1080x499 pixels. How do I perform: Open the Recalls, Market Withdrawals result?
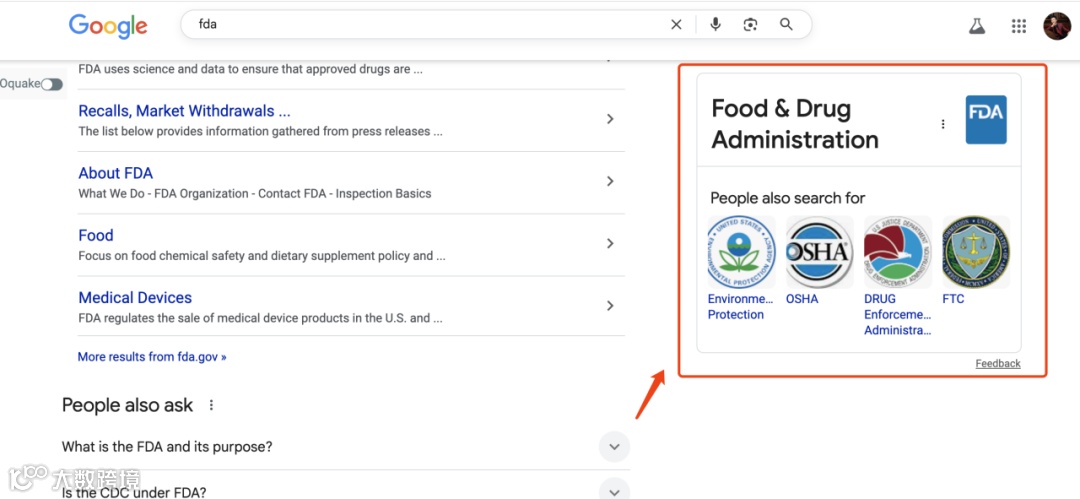184,111
